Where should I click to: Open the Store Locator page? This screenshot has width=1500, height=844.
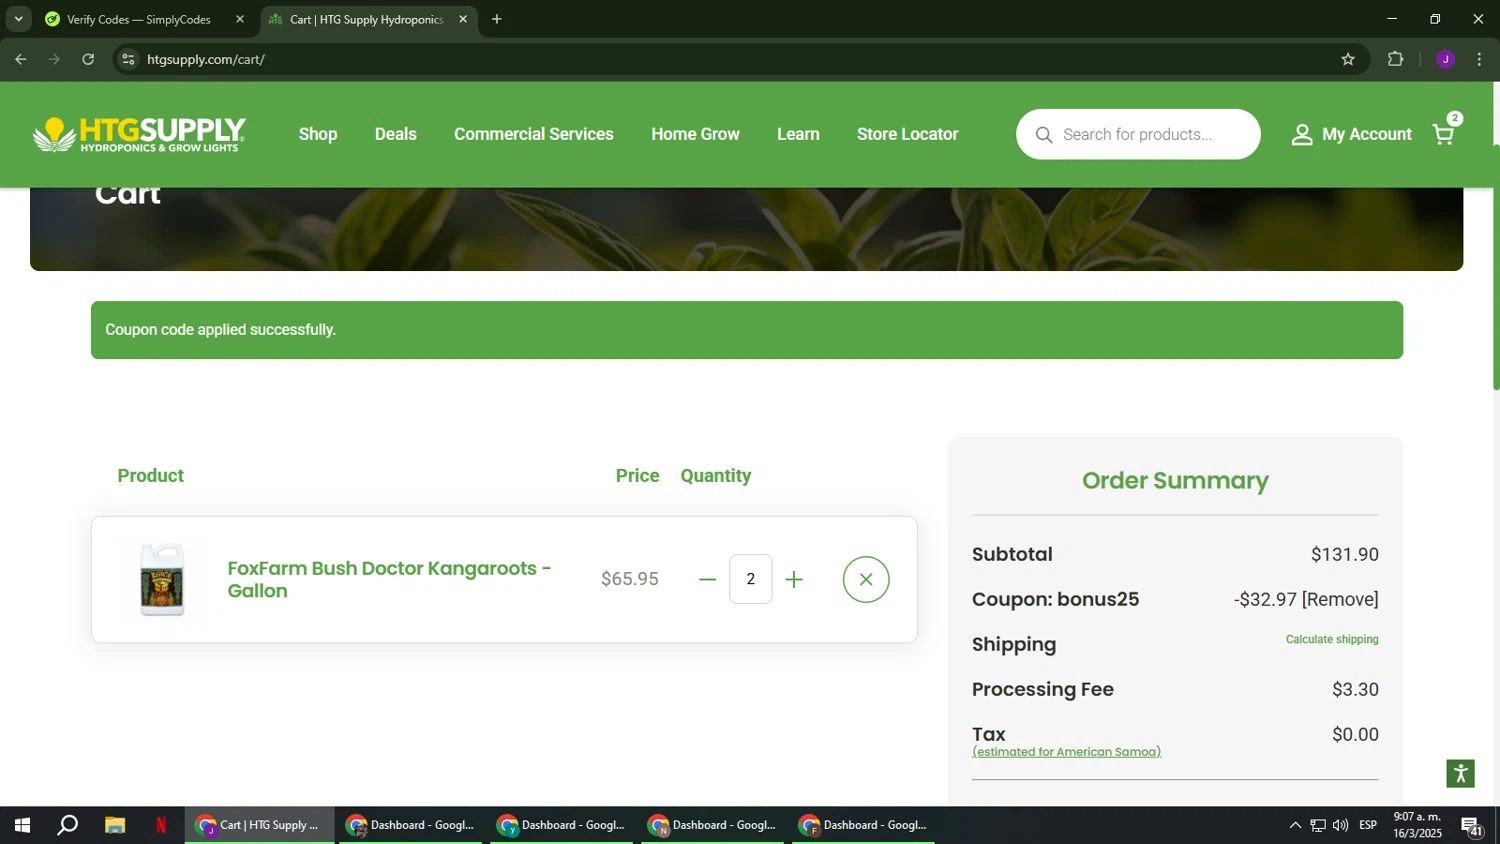(907, 134)
